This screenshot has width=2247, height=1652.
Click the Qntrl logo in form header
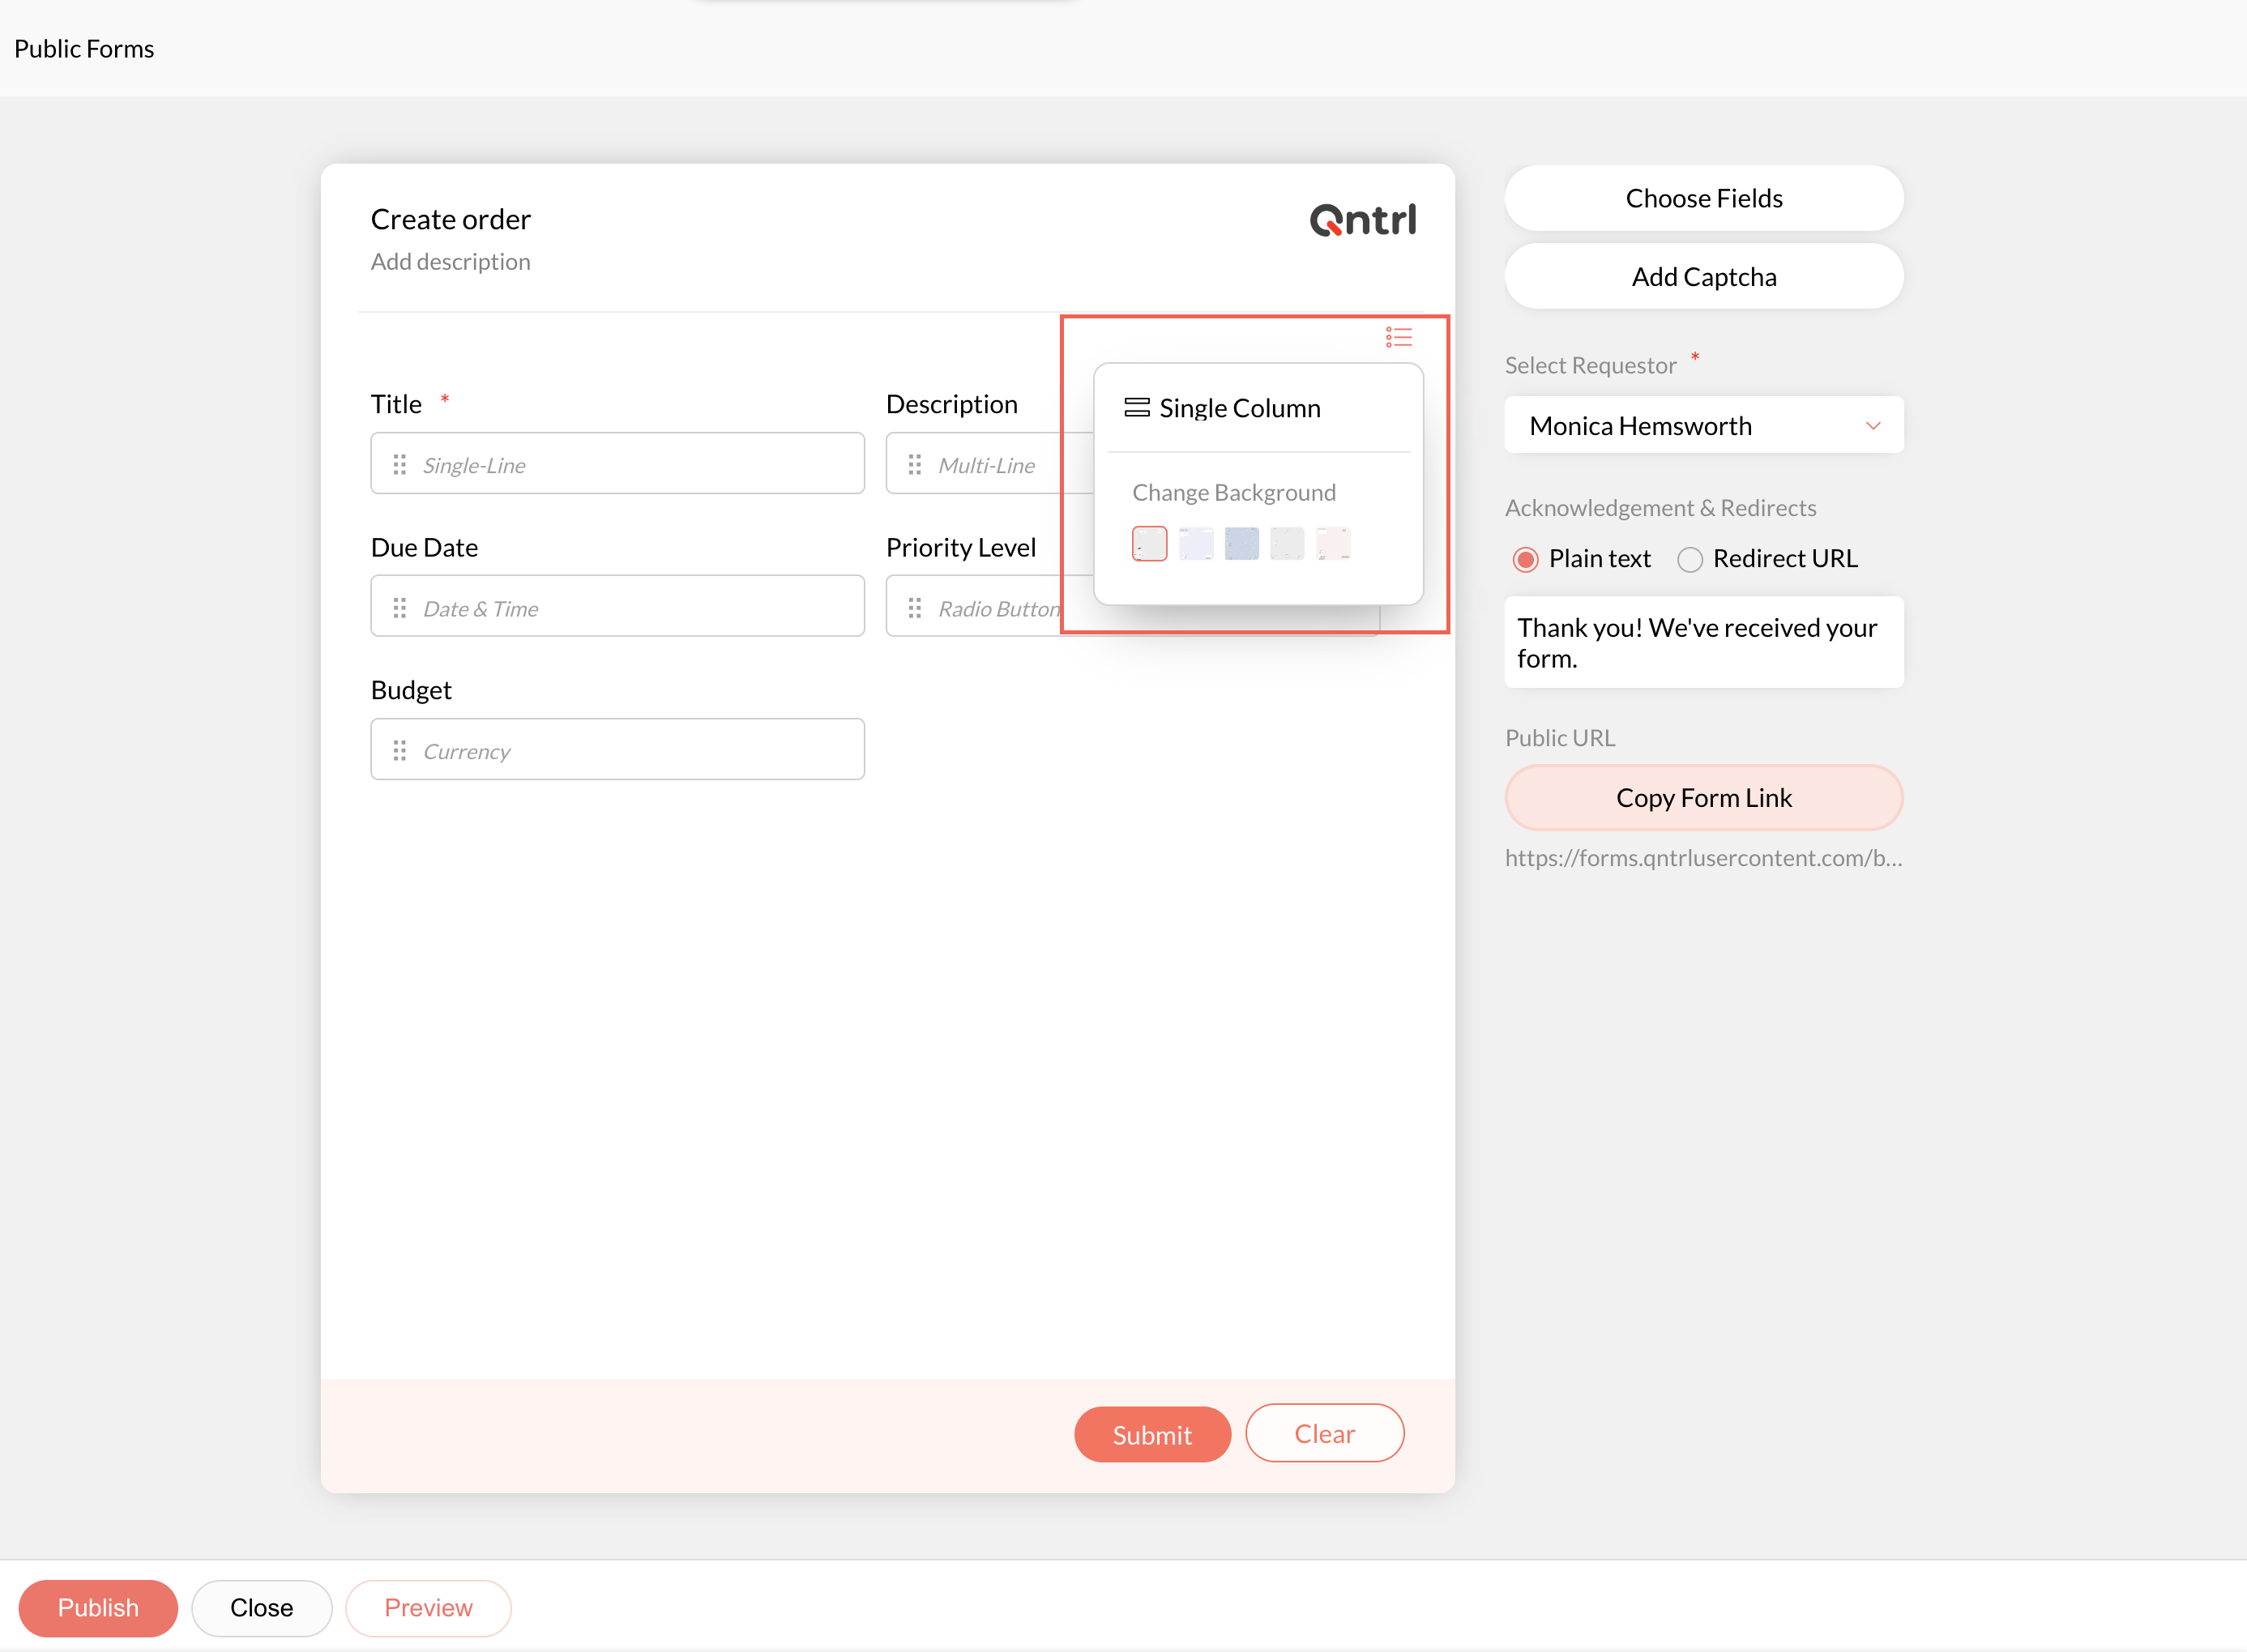[x=1362, y=220]
